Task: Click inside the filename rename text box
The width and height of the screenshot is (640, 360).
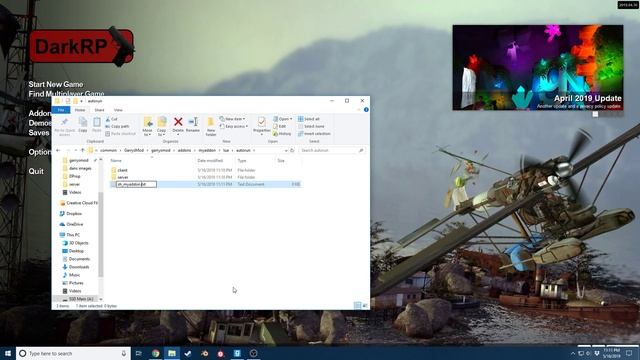Action: tap(136, 184)
